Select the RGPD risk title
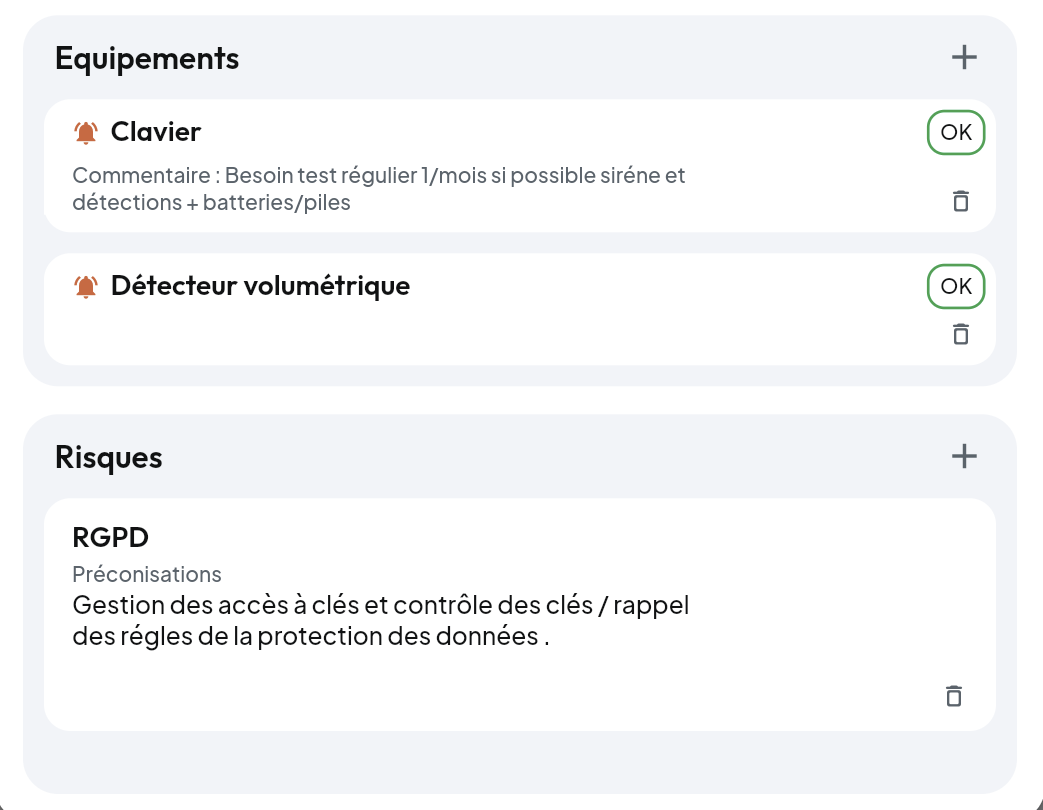This screenshot has height=810, width=1043. coord(111,538)
